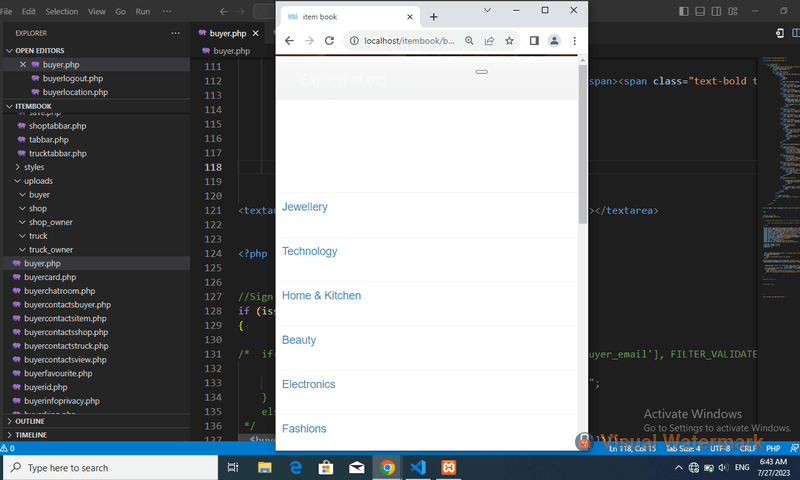This screenshot has height=480, width=800.
Task: Open Chrome three-dot menu
Action: pyautogui.click(x=574, y=41)
